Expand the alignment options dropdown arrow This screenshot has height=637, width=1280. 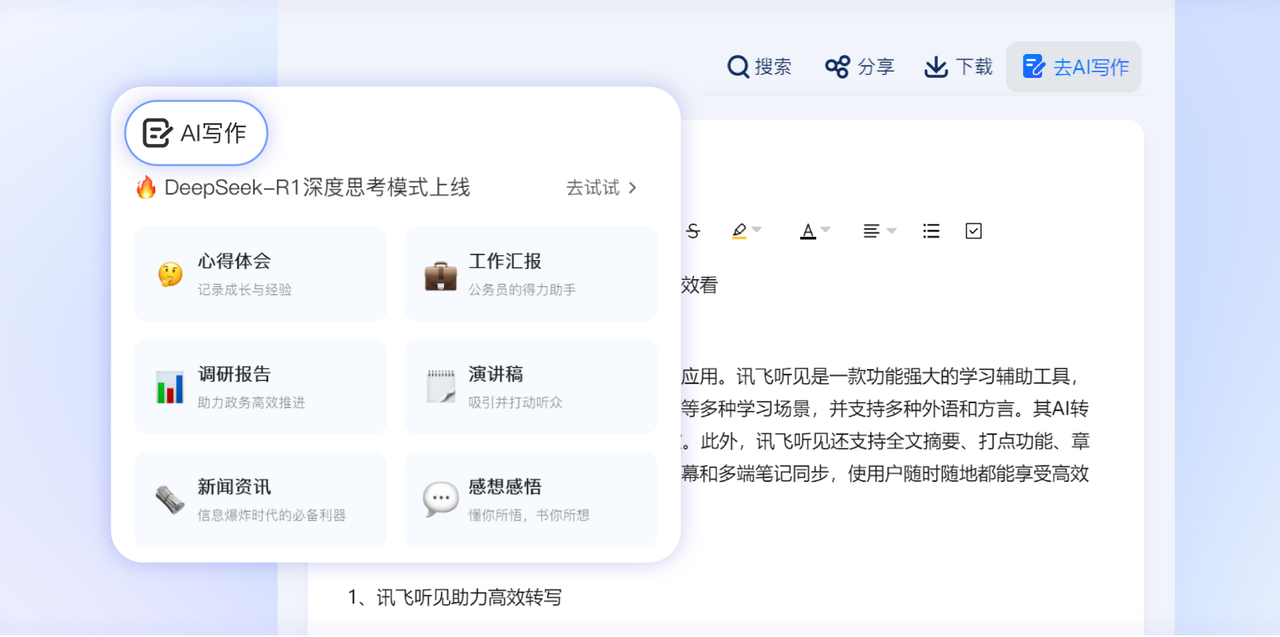pos(891,231)
